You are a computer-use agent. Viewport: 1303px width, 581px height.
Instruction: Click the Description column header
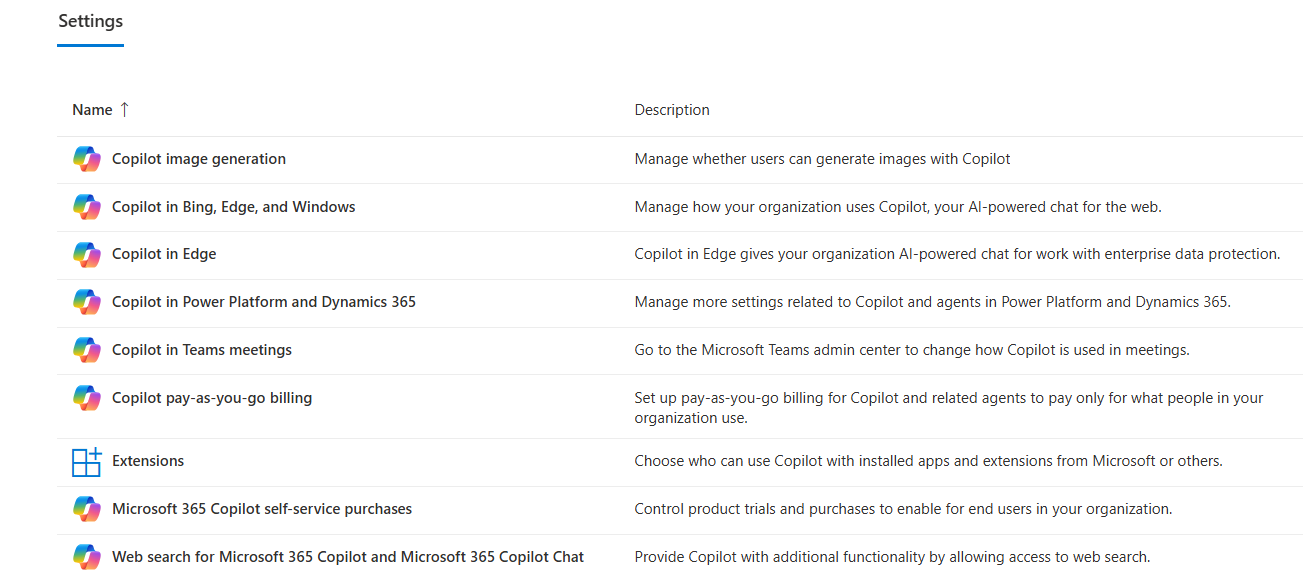672,110
